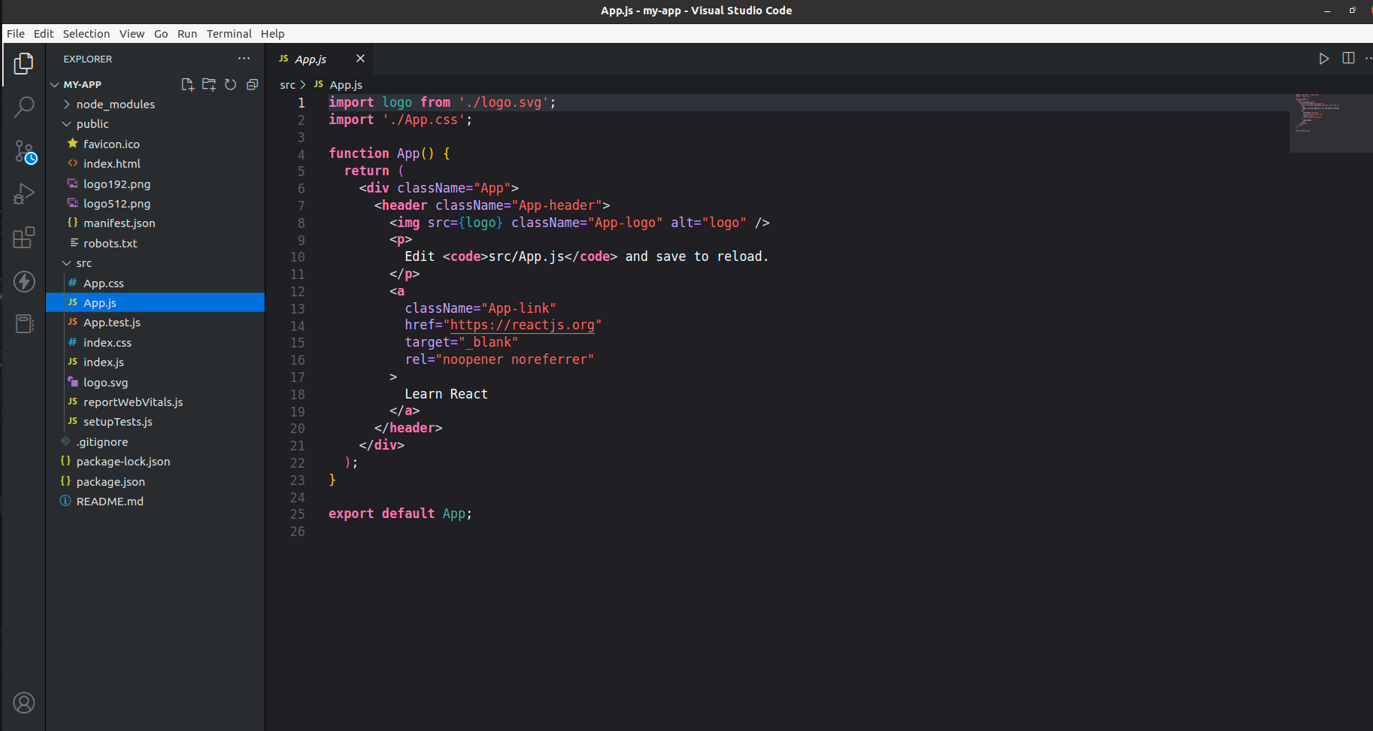Open the Terminal menu
1373x731 pixels.
228,34
